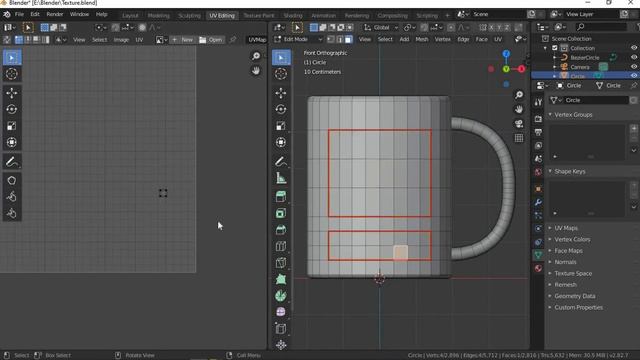The height and width of the screenshot is (360, 640).
Task: Click the blue Z axis gizmo handle
Action: tap(506, 54)
